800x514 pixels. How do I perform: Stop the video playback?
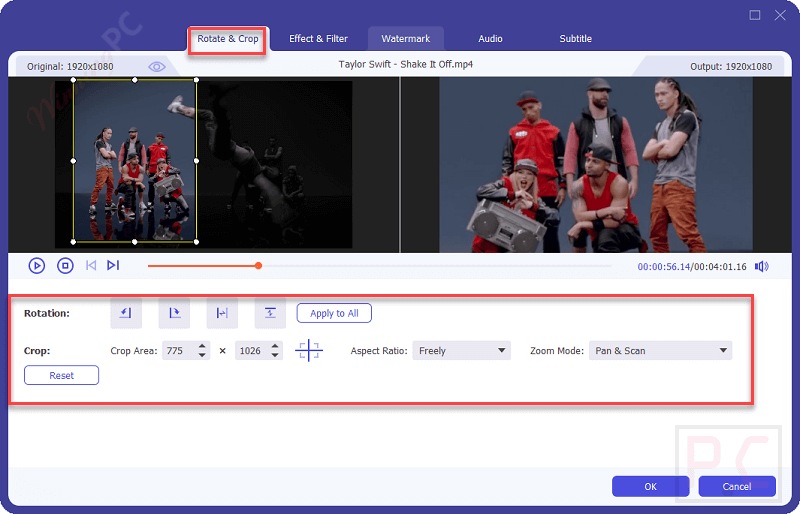coord(65,265)
